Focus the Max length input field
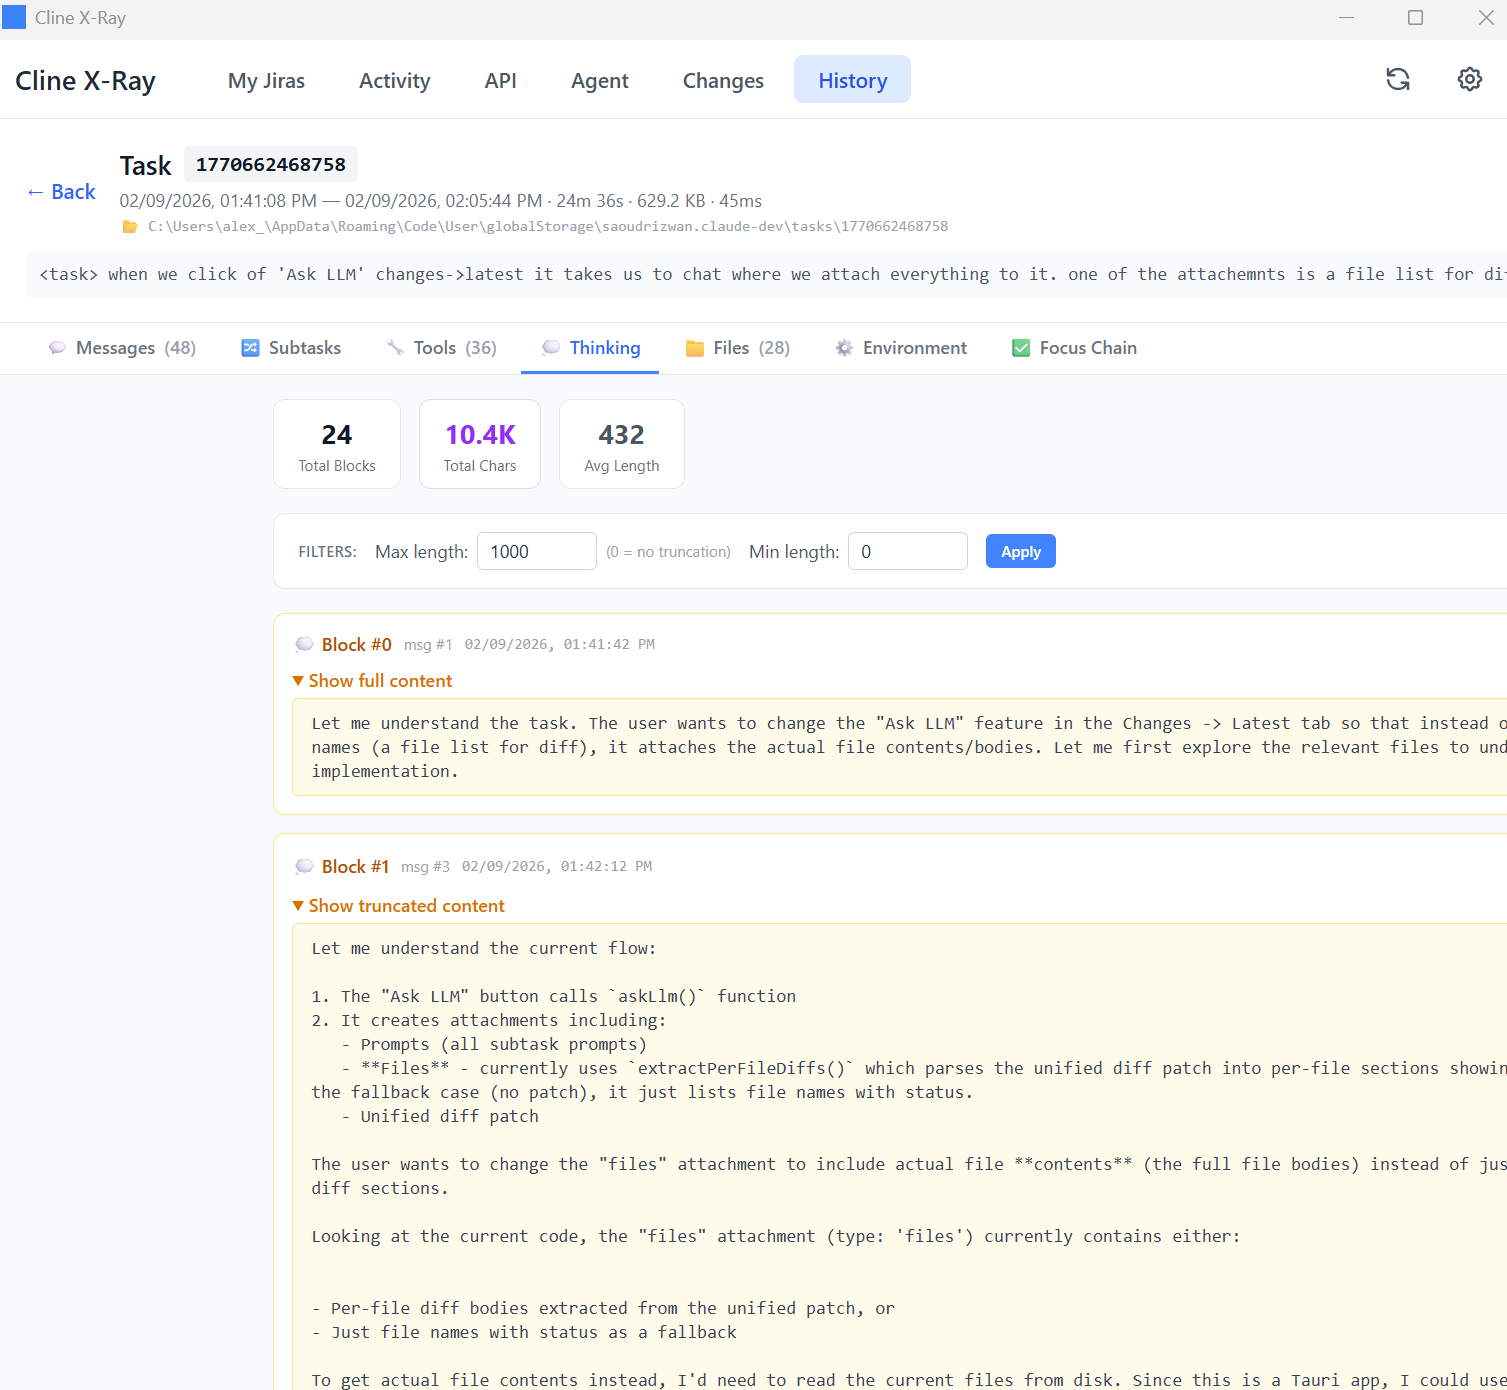The height and width of the screenshot is (1390, 1507). (537, 551)
